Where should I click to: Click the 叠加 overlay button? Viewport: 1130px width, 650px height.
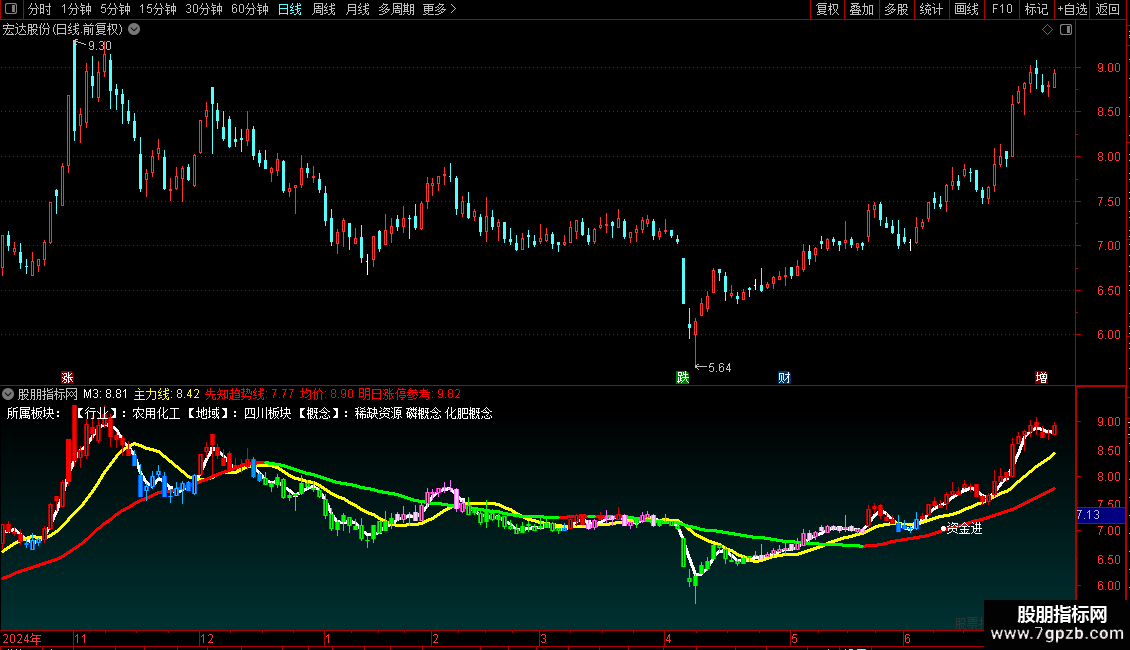click(x=861, y=9)
